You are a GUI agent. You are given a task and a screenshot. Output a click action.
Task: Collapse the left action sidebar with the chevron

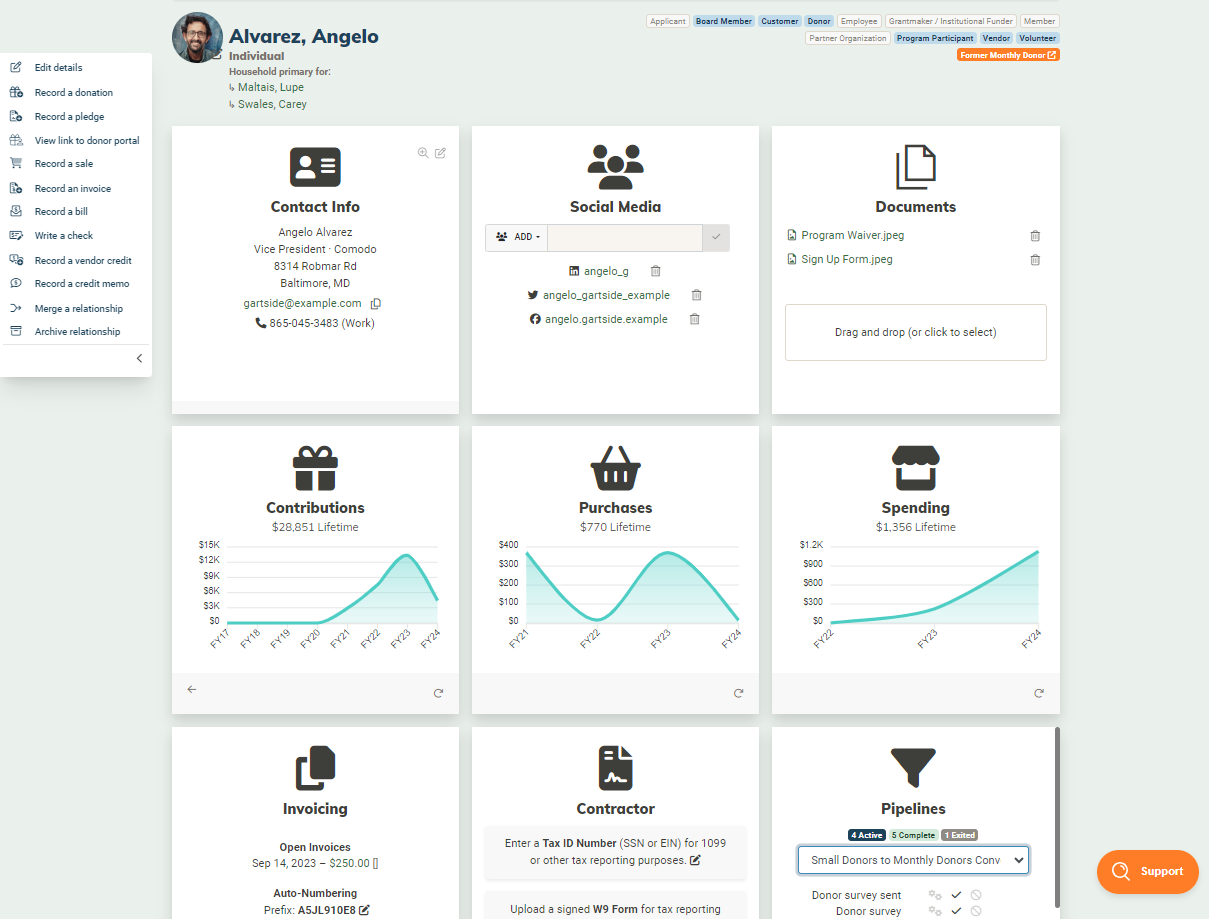(139, 358)
